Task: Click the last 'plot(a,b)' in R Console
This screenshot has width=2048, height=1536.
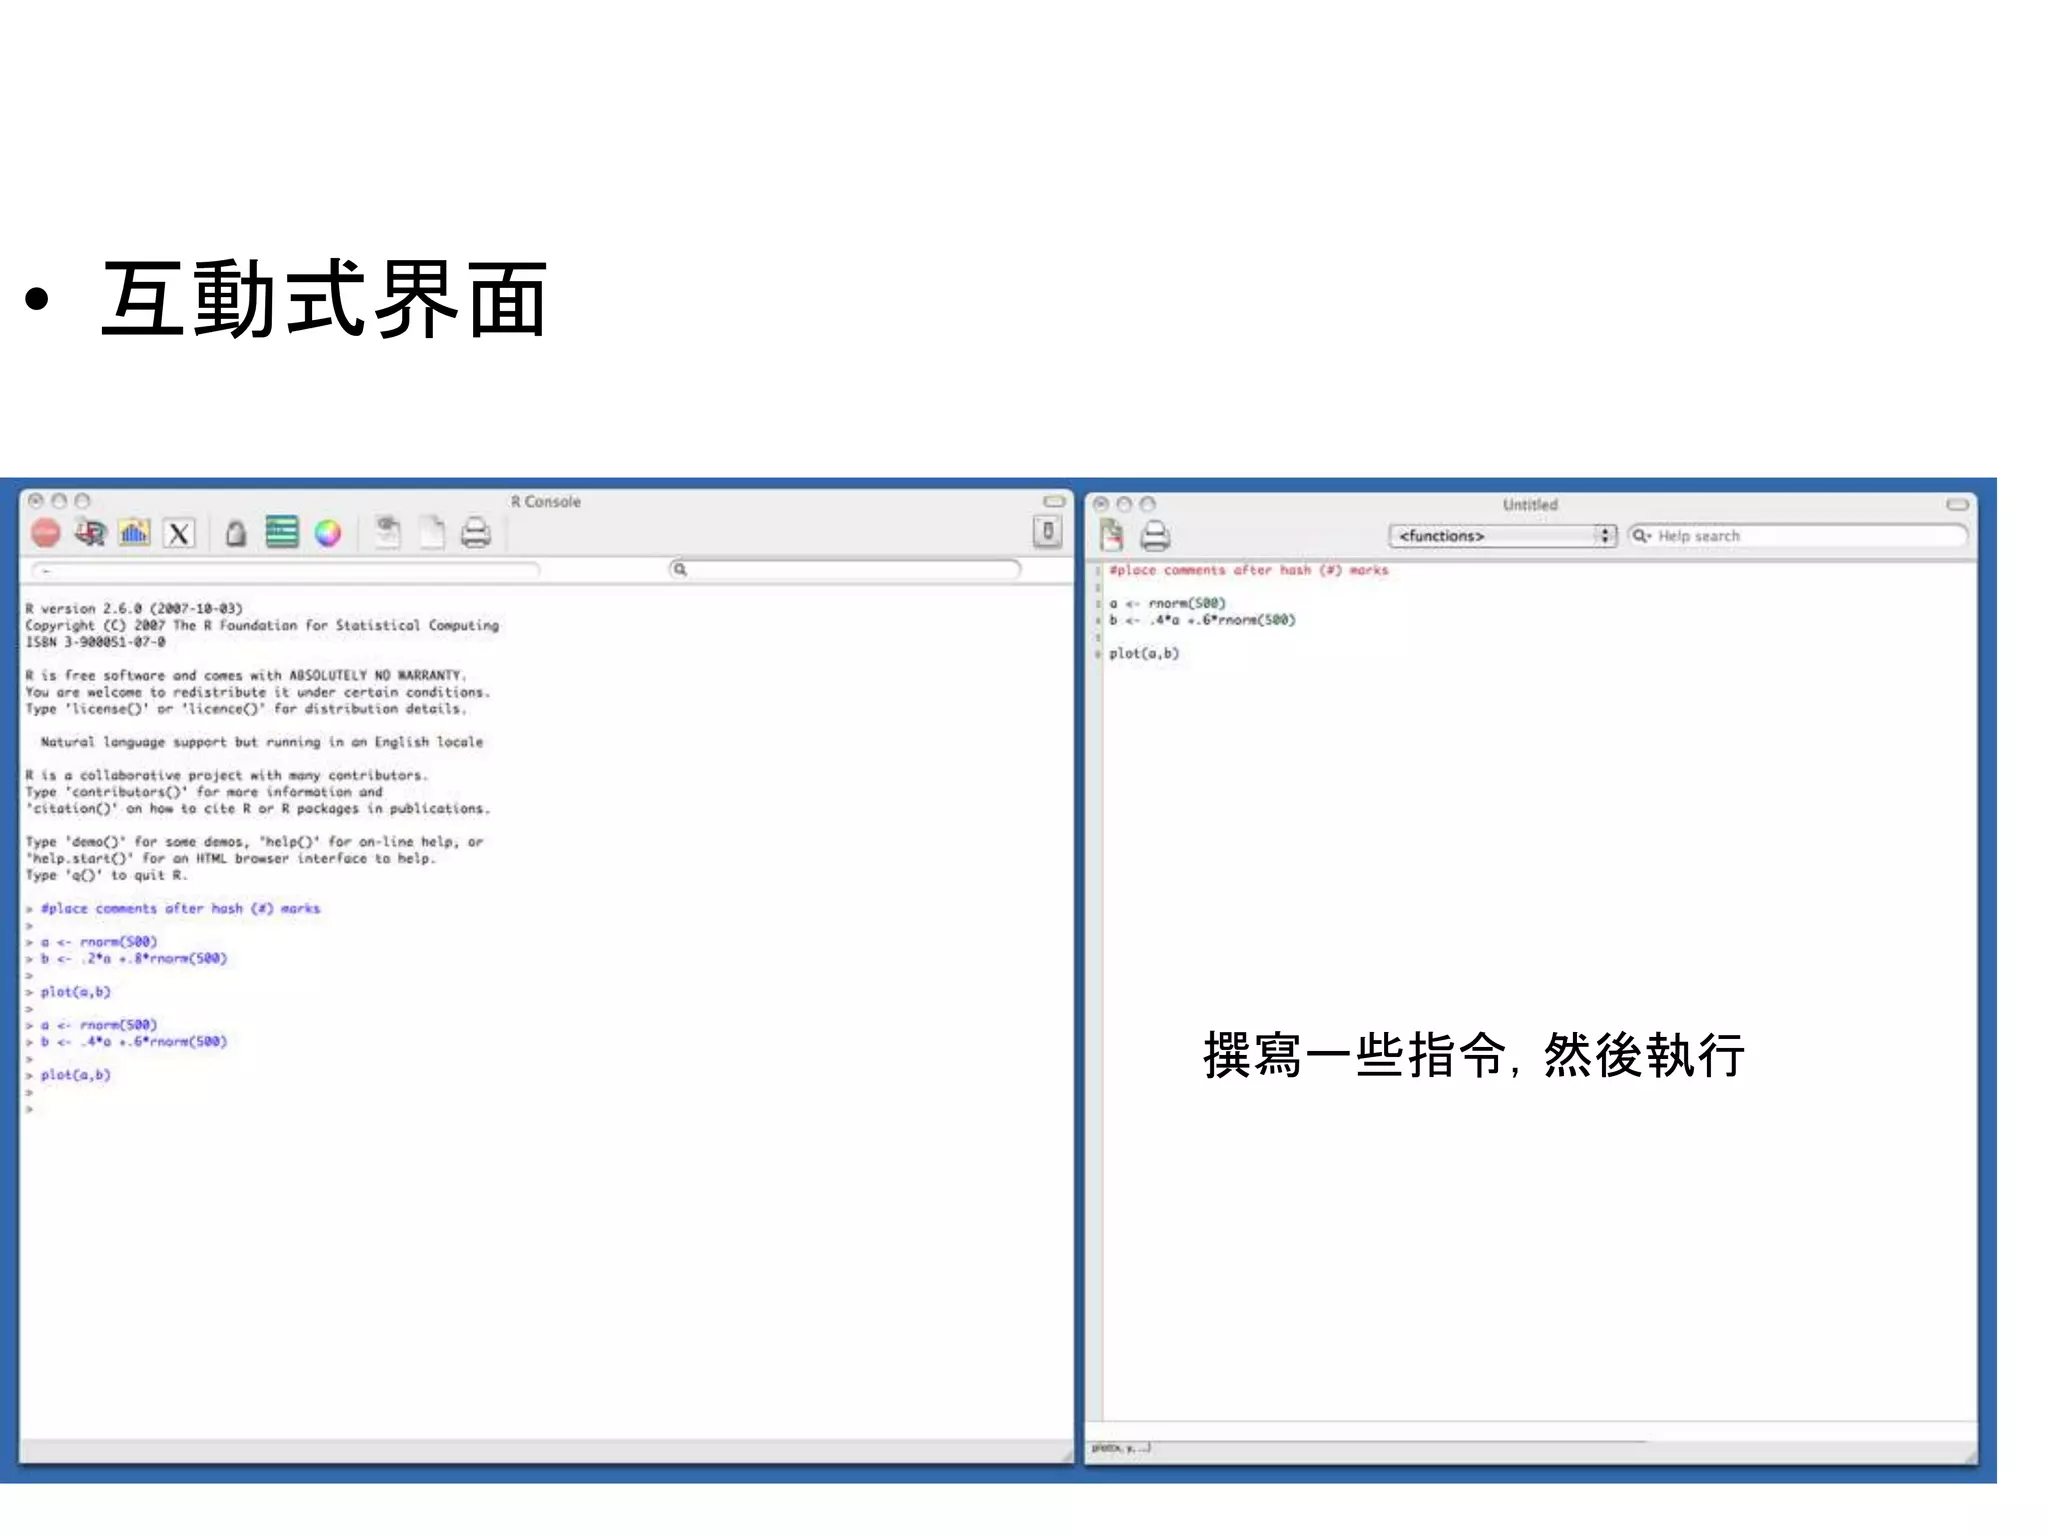Action: click(x=76, y=1075)
